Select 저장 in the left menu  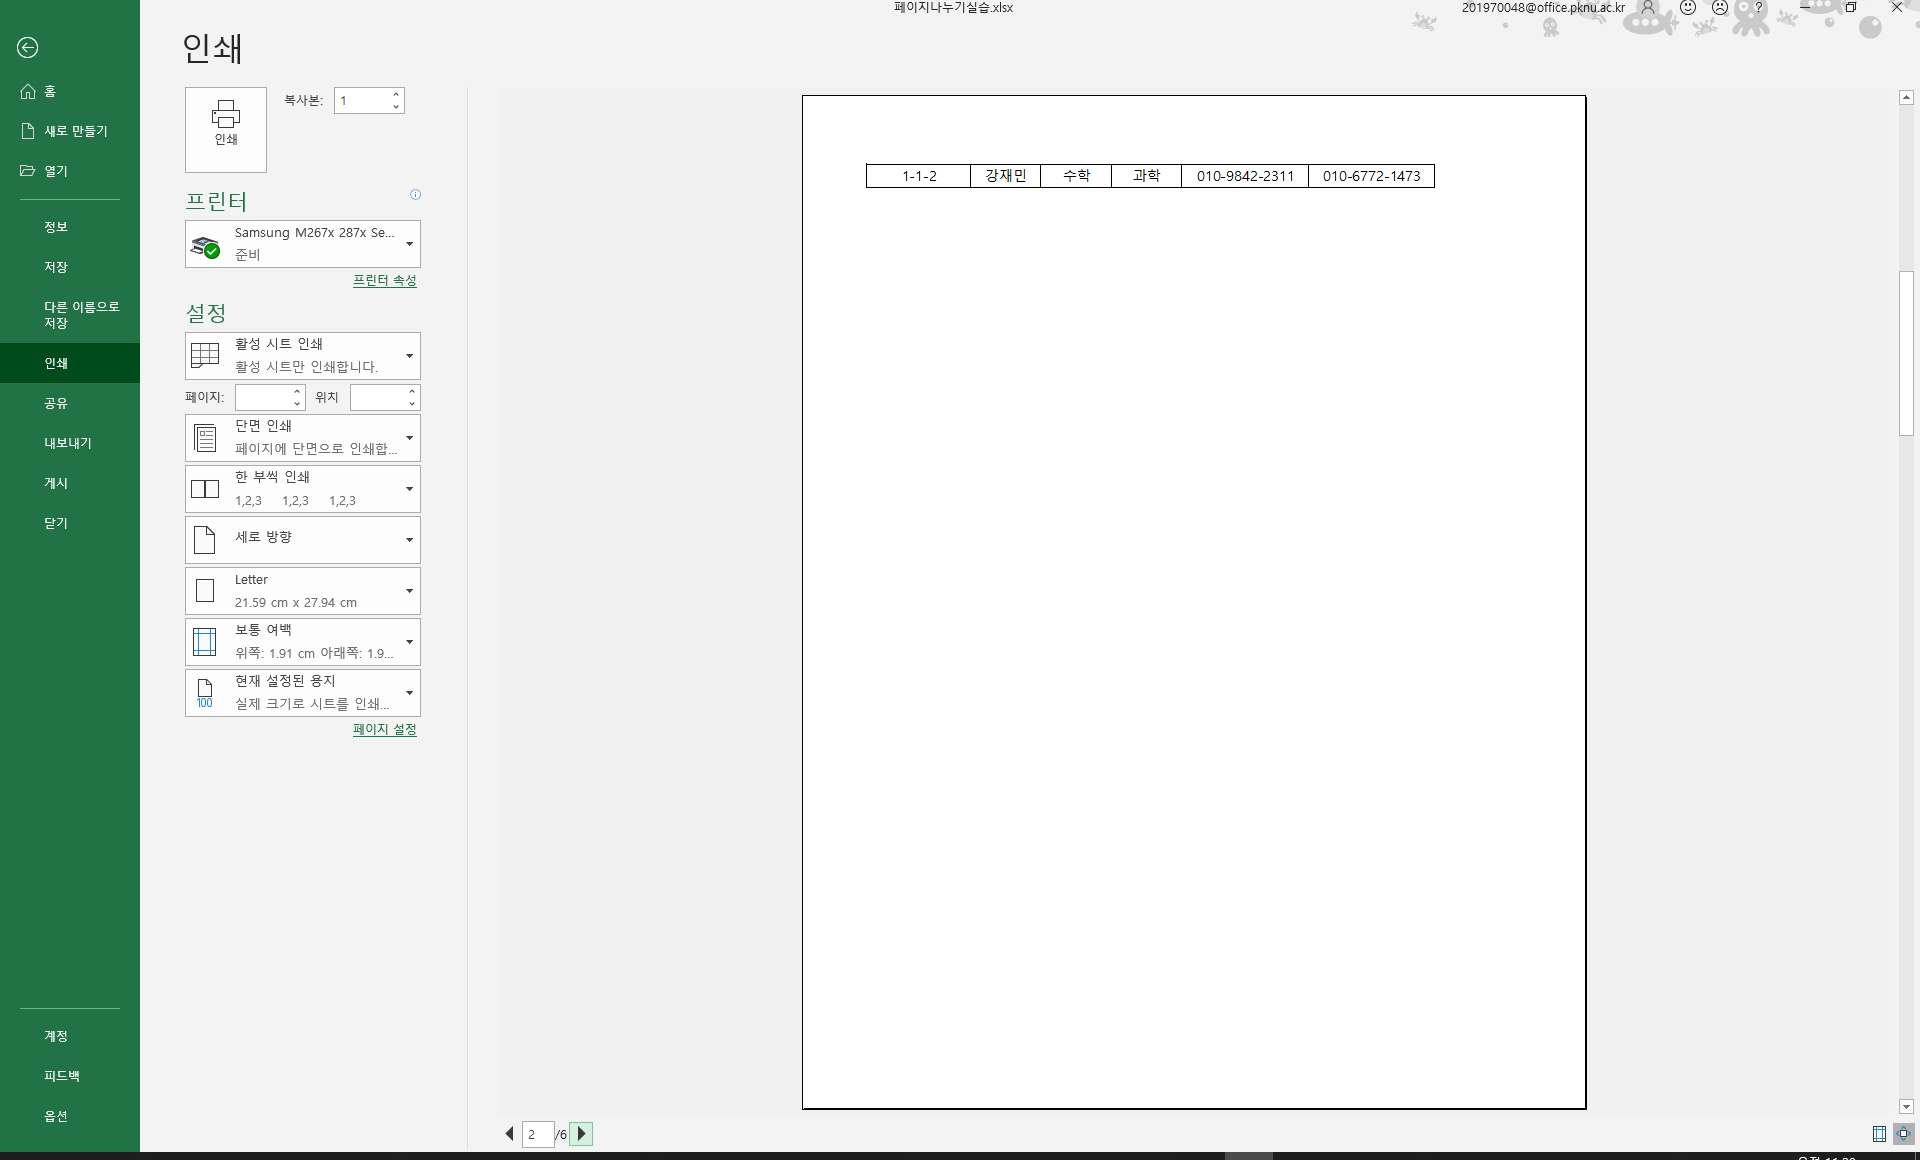coord(56,267)
